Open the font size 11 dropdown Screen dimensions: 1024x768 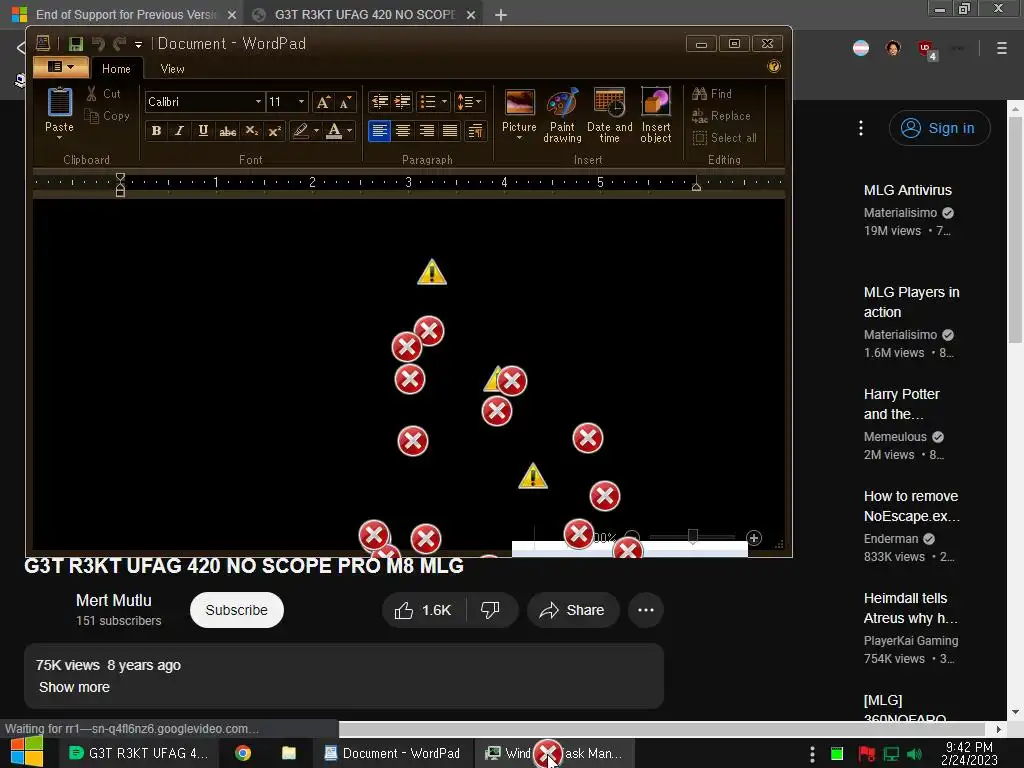pyautogui.click(x=301, y=102)
